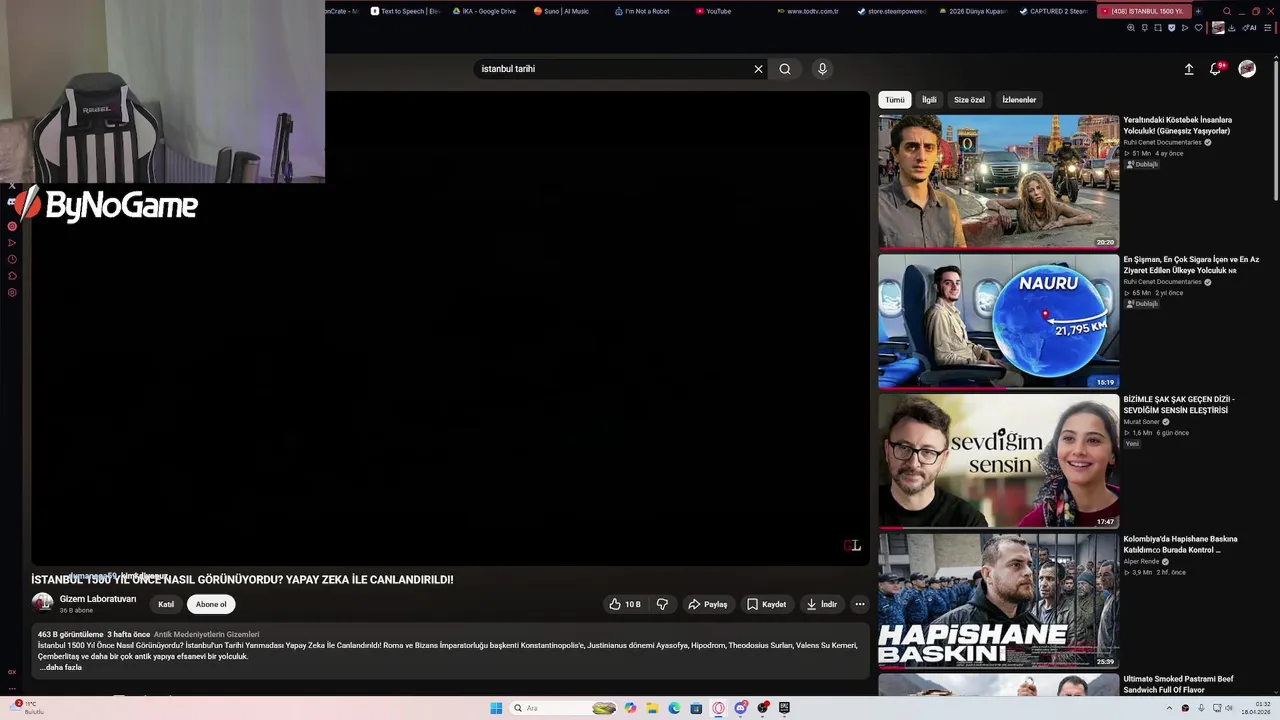Click the Kaydet save button
Viewport: 1280px width, 720px height.
coord(767,604)
